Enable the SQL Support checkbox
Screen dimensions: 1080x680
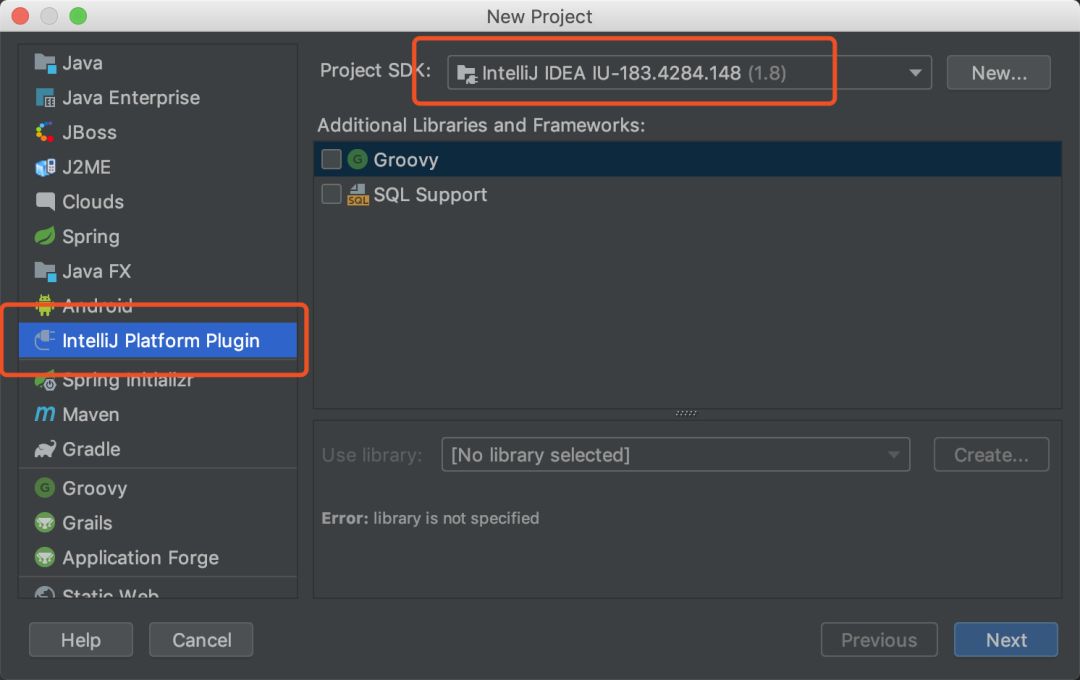(331, 194)
